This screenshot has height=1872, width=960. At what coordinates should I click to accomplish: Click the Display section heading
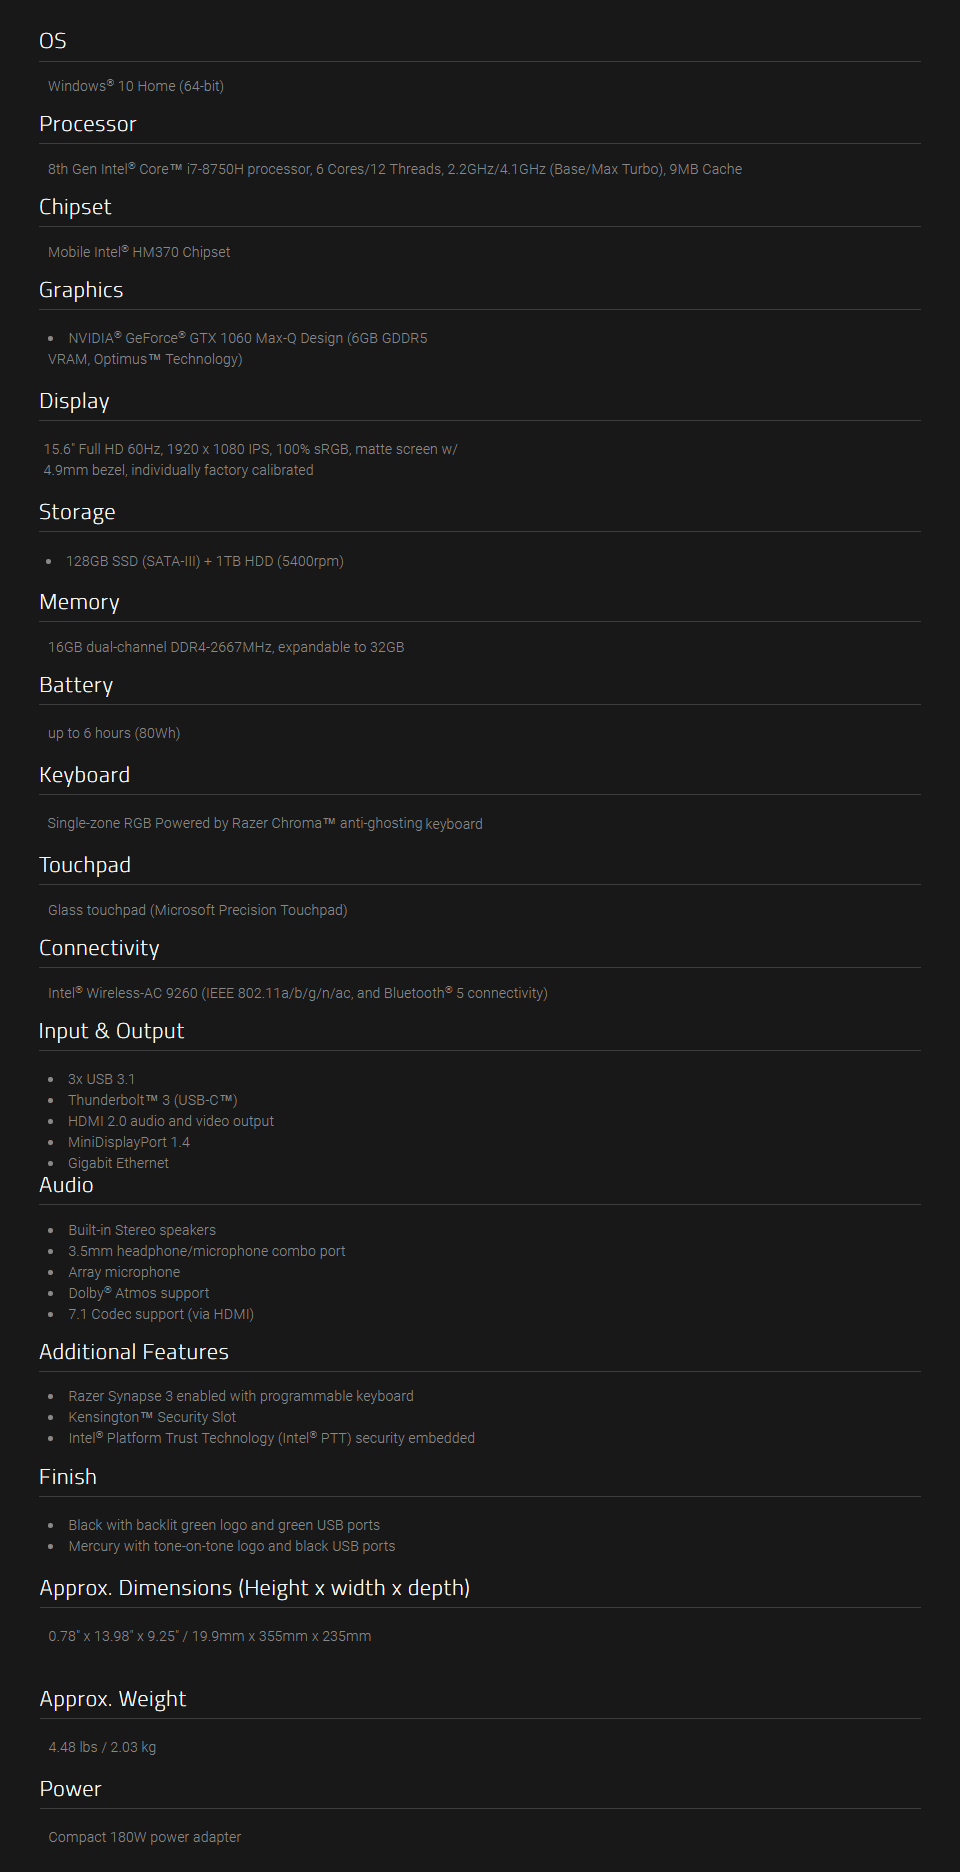(74, 401)
